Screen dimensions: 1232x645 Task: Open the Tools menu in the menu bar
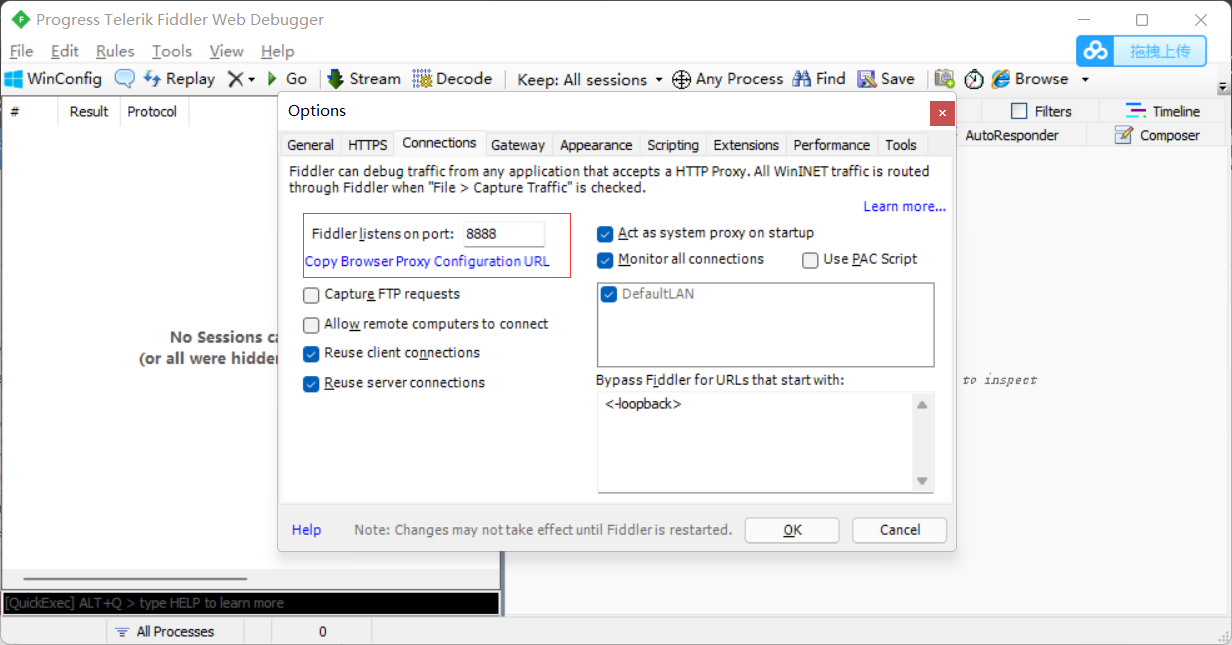pos(172,51)
